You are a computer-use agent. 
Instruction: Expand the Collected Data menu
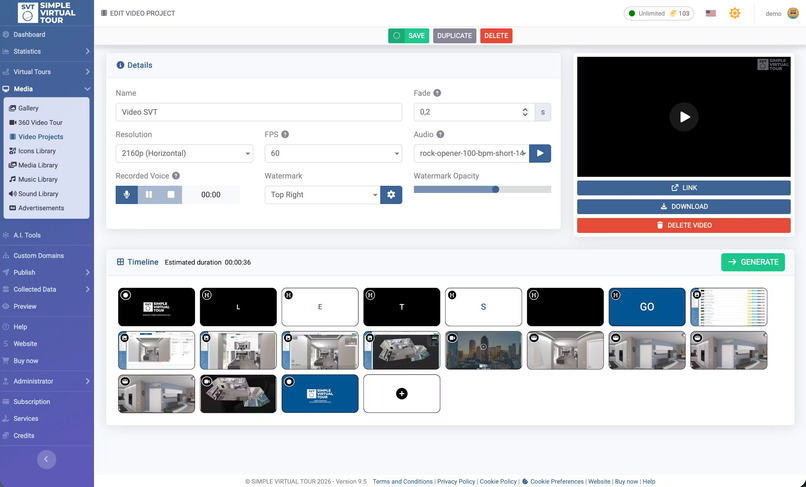[47, 290]
